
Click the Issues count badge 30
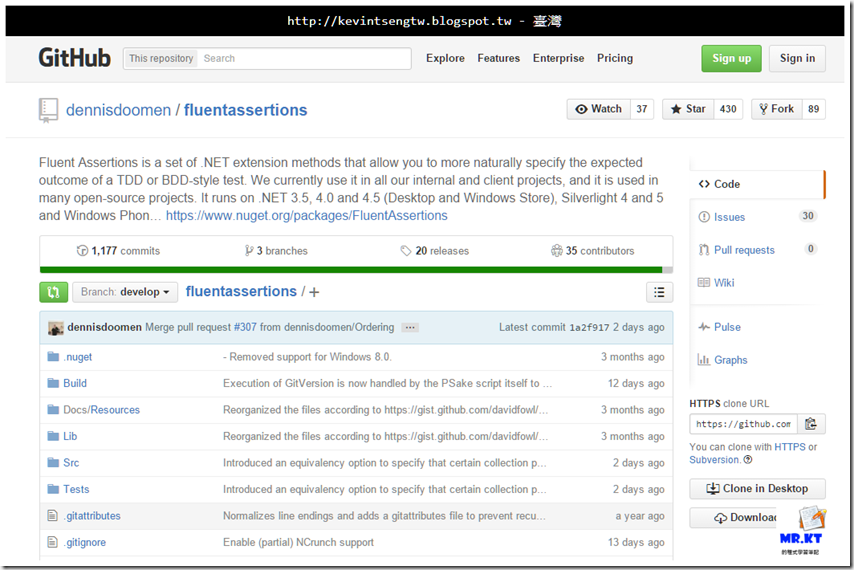(808, 216)
